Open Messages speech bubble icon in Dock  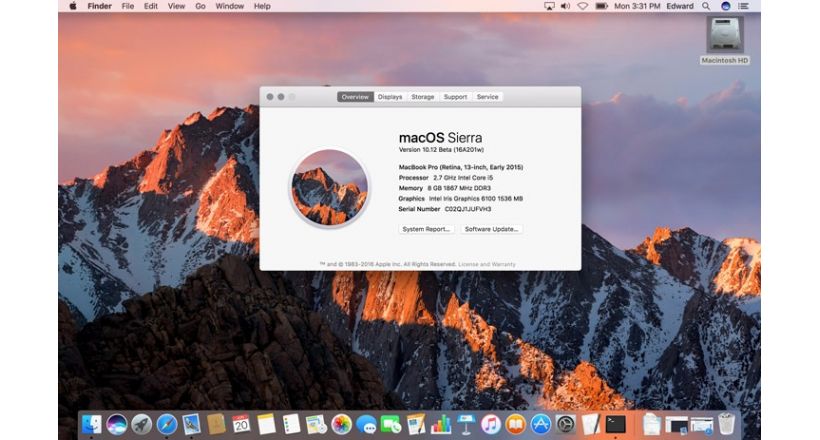click(366, 424)
